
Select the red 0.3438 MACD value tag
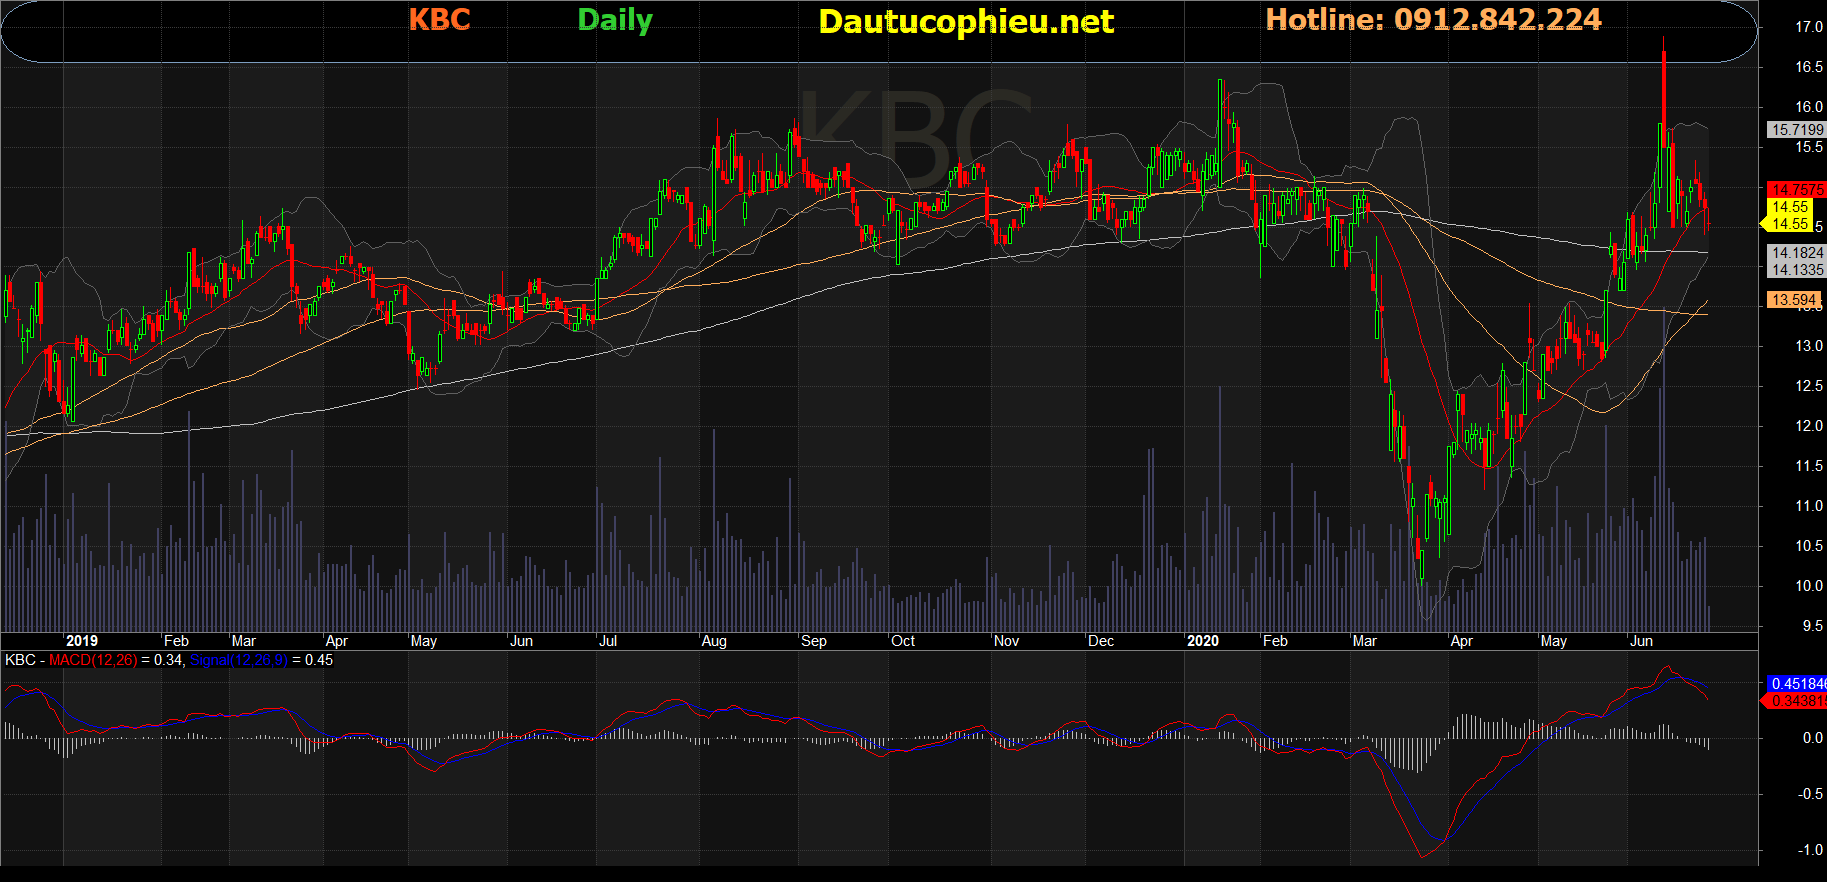1797,701
